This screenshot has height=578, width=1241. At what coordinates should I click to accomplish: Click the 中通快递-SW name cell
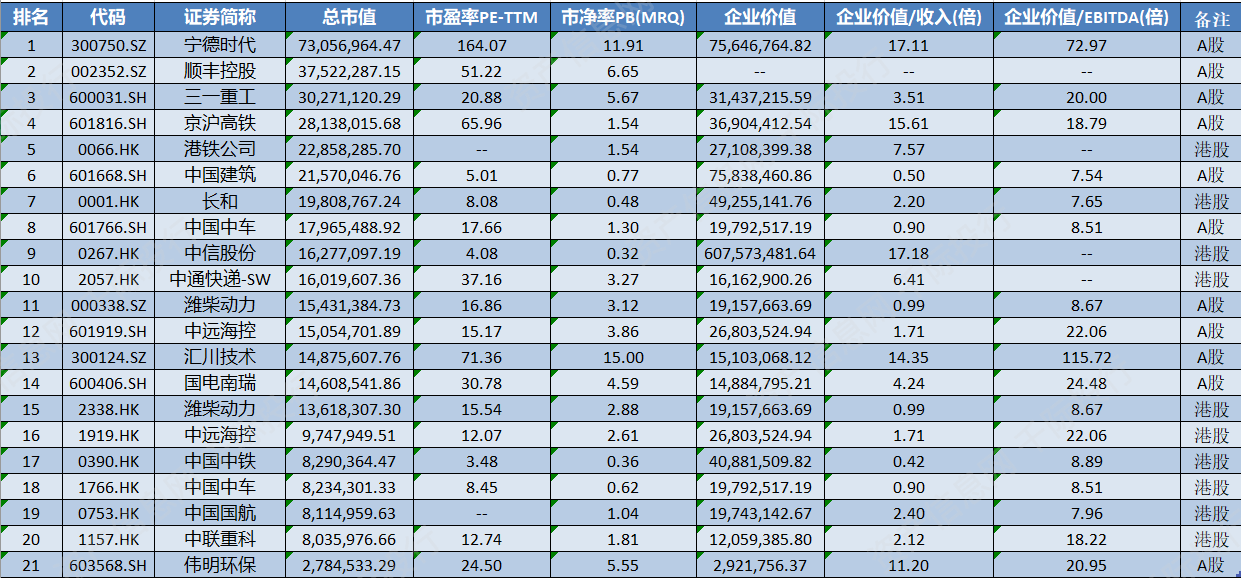click(x=220, y=279)
